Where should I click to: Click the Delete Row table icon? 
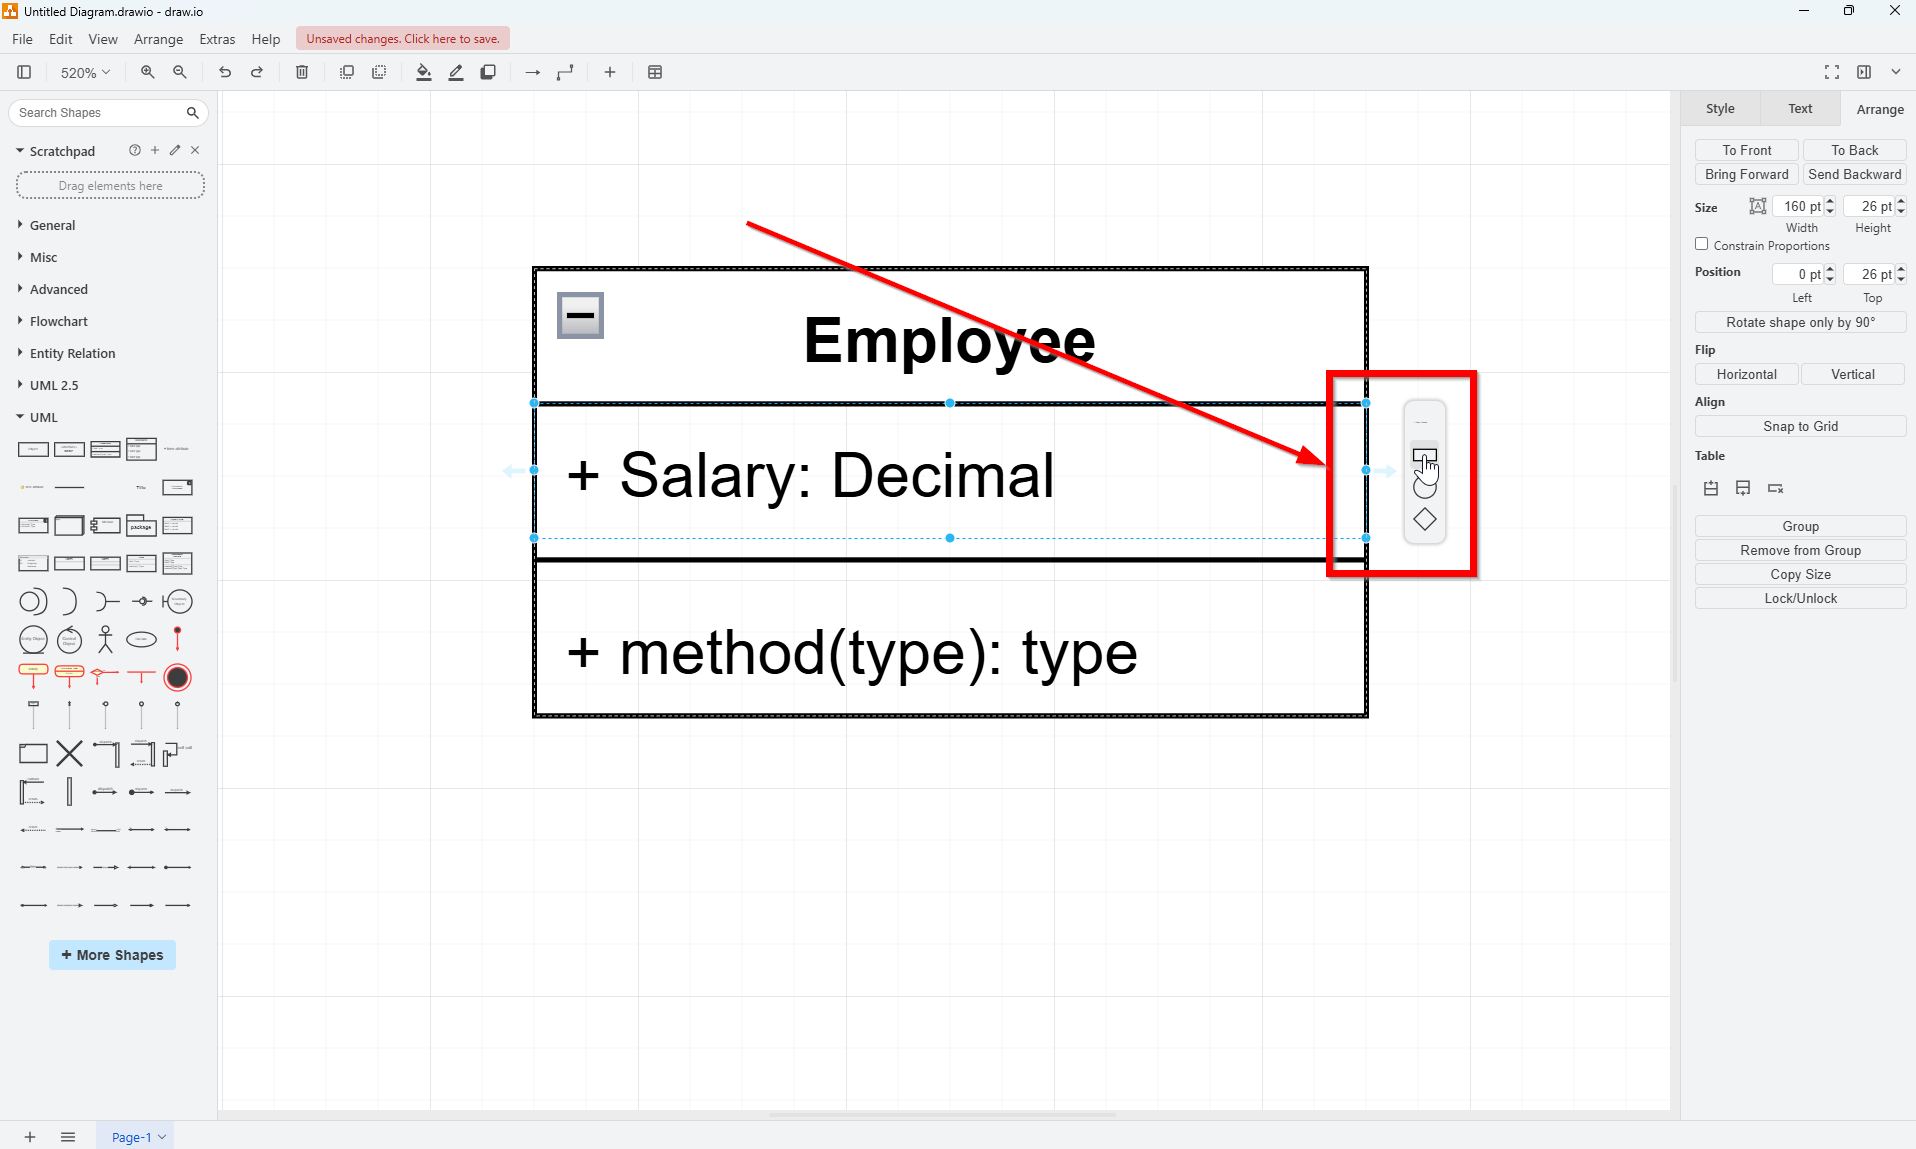point(1777,488)
